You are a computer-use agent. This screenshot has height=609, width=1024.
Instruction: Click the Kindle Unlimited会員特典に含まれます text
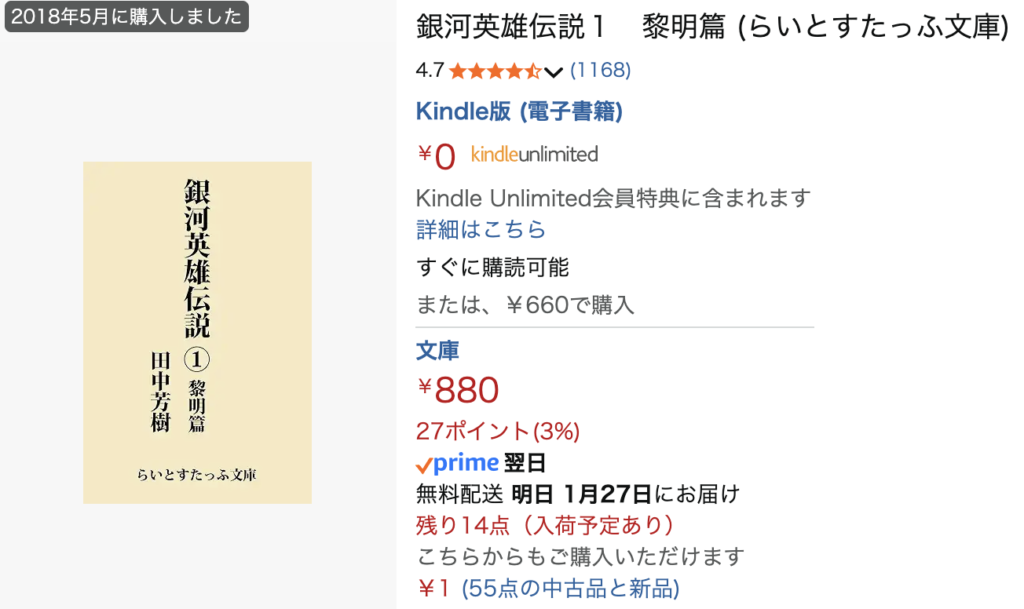click(x=612, y=198)
